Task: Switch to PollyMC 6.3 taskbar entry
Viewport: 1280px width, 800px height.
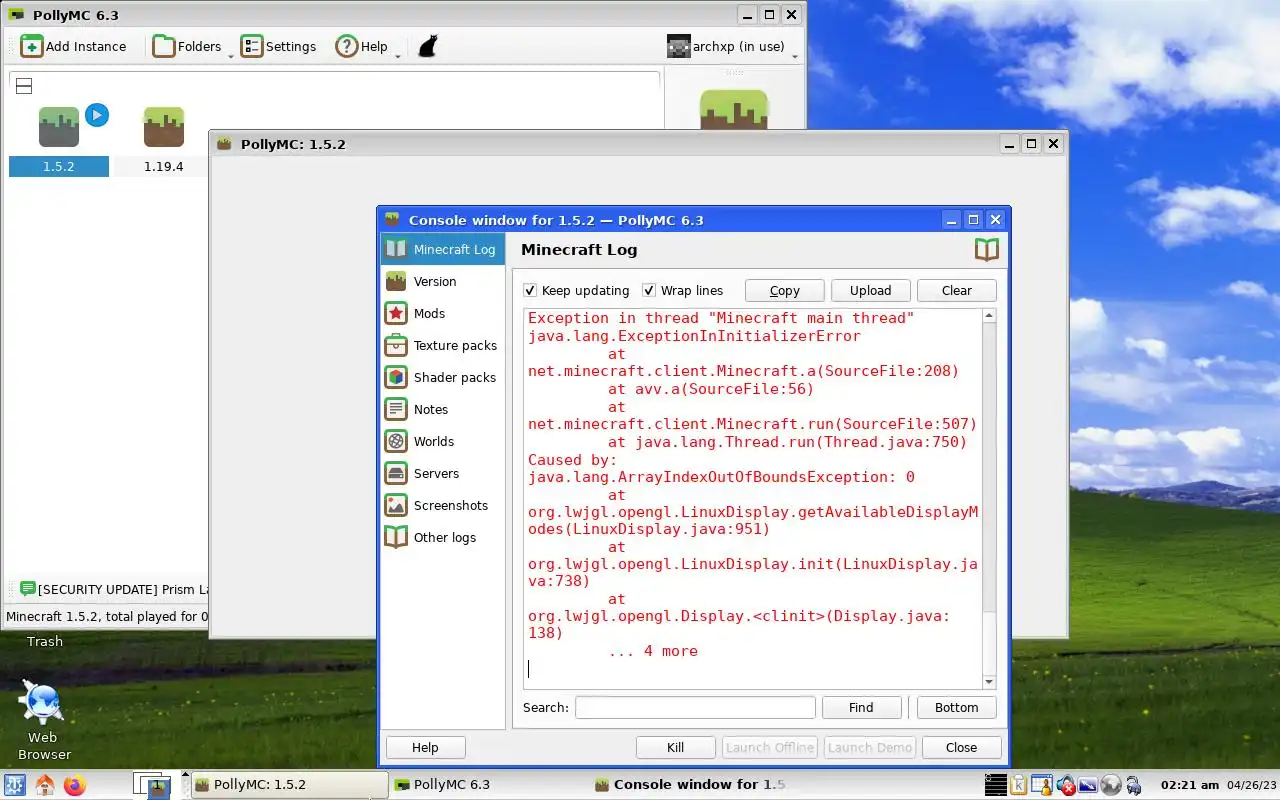Action: [489, 785]
